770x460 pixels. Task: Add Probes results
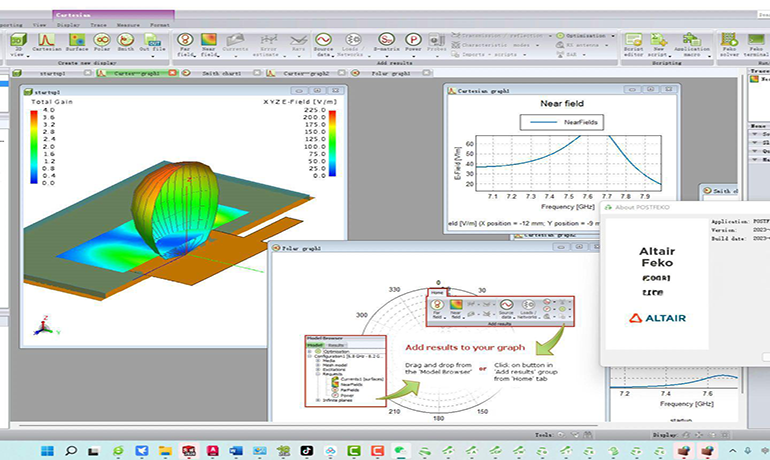pos(436,42)
